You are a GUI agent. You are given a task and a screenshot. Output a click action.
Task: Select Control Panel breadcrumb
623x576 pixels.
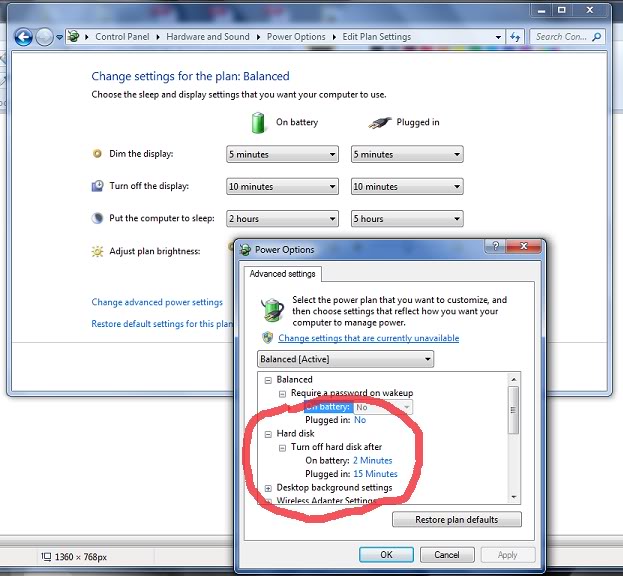(x=122, y=37)
